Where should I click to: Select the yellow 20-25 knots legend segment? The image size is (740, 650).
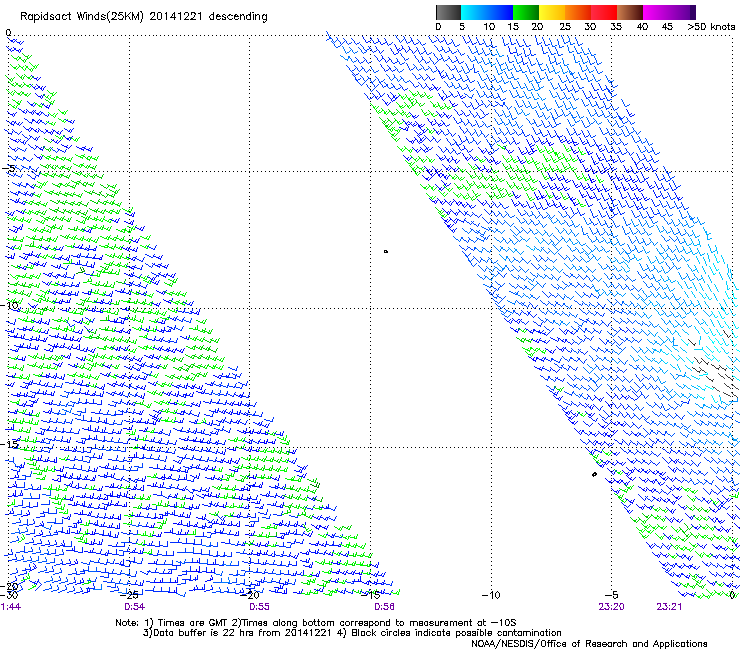coord(552,12)
